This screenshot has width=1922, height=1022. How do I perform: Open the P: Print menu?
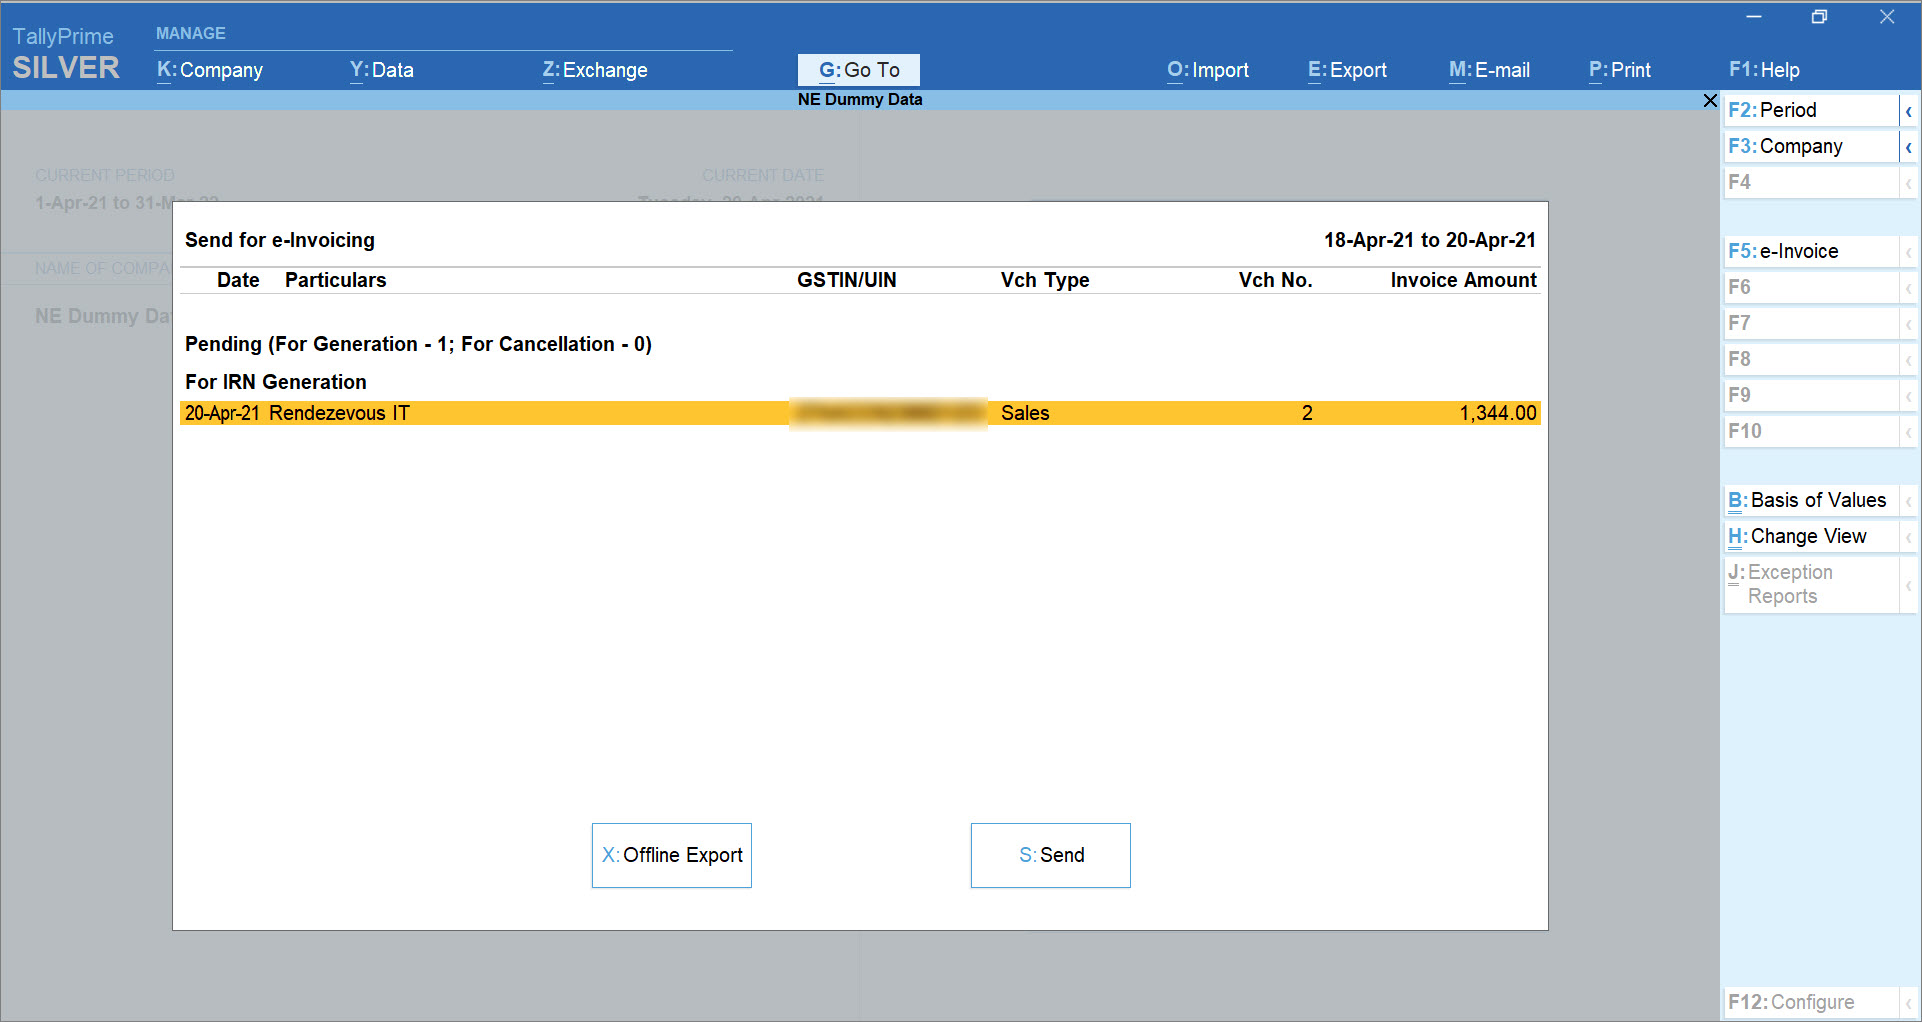click(1620, 70)
